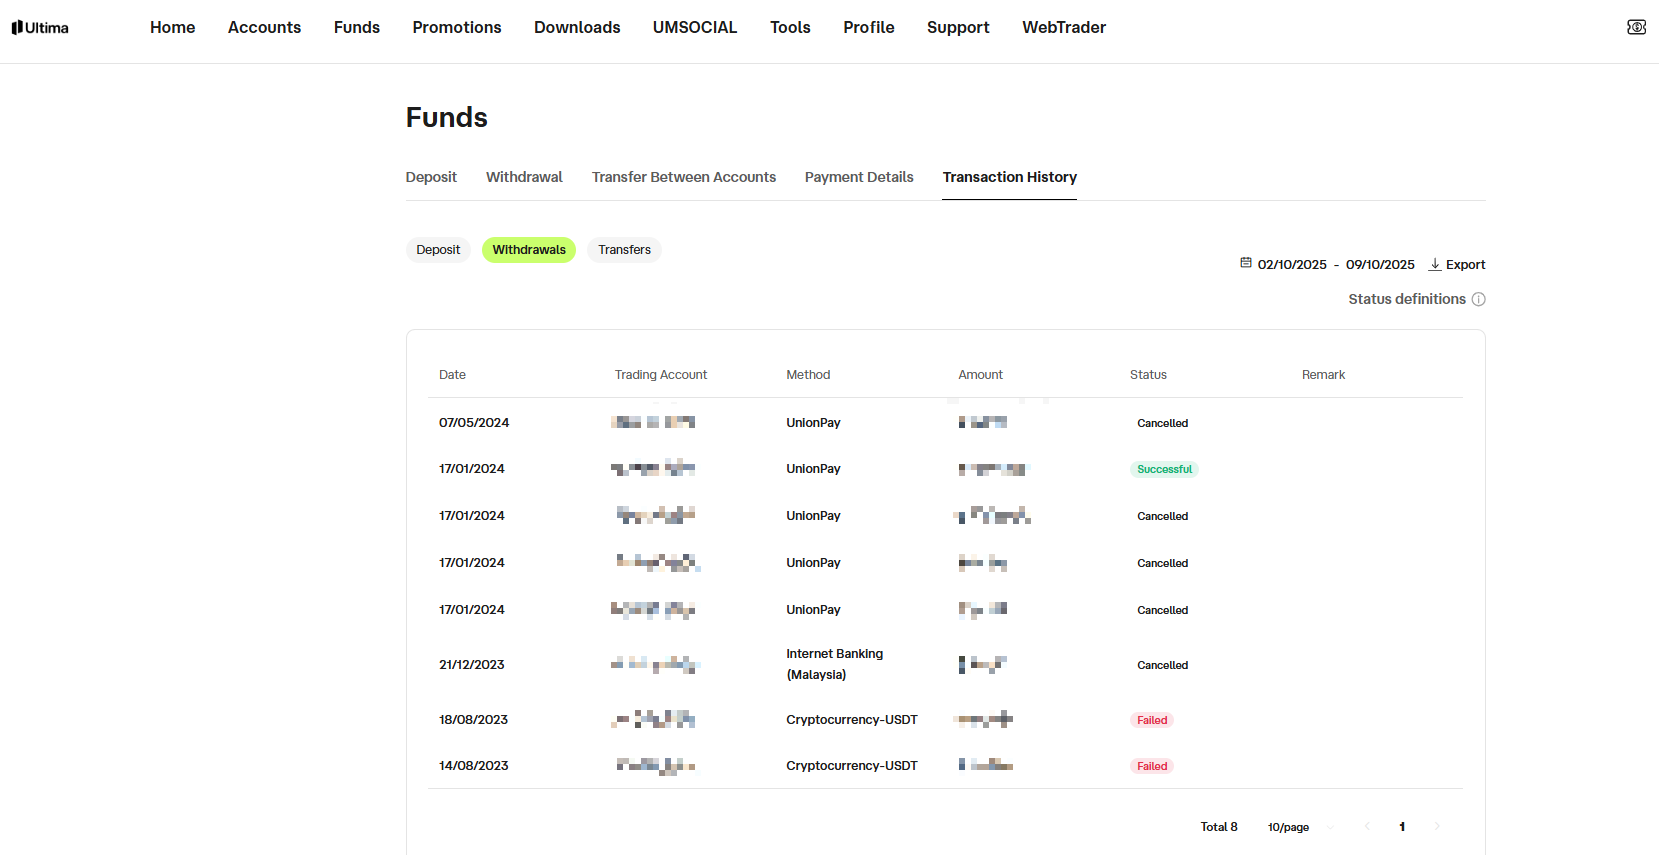
Task: Click the Status definitions text
Action: (1407, 299)
